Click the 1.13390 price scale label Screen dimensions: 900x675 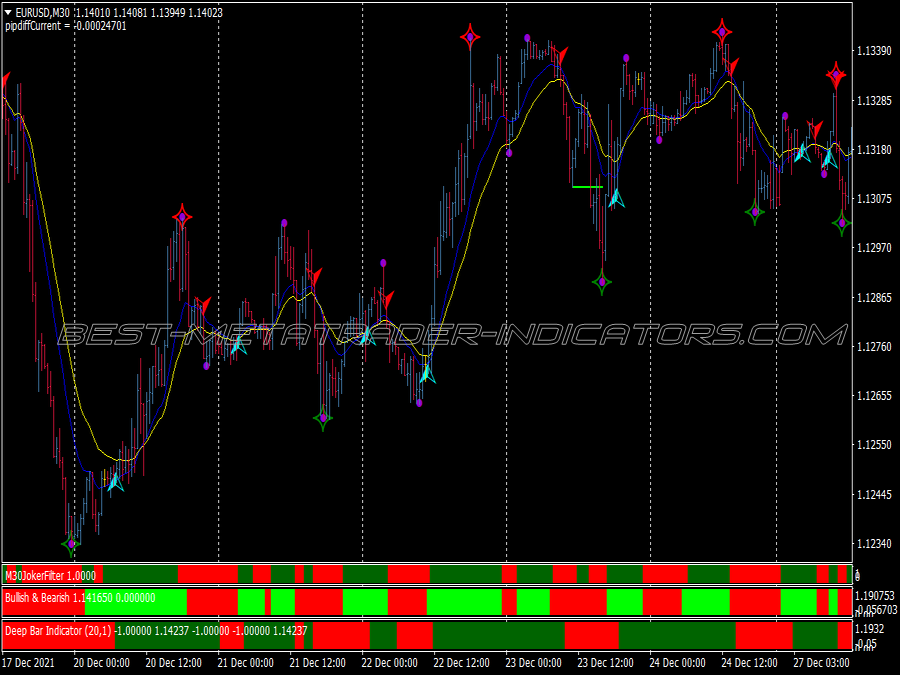coord(874,51)
